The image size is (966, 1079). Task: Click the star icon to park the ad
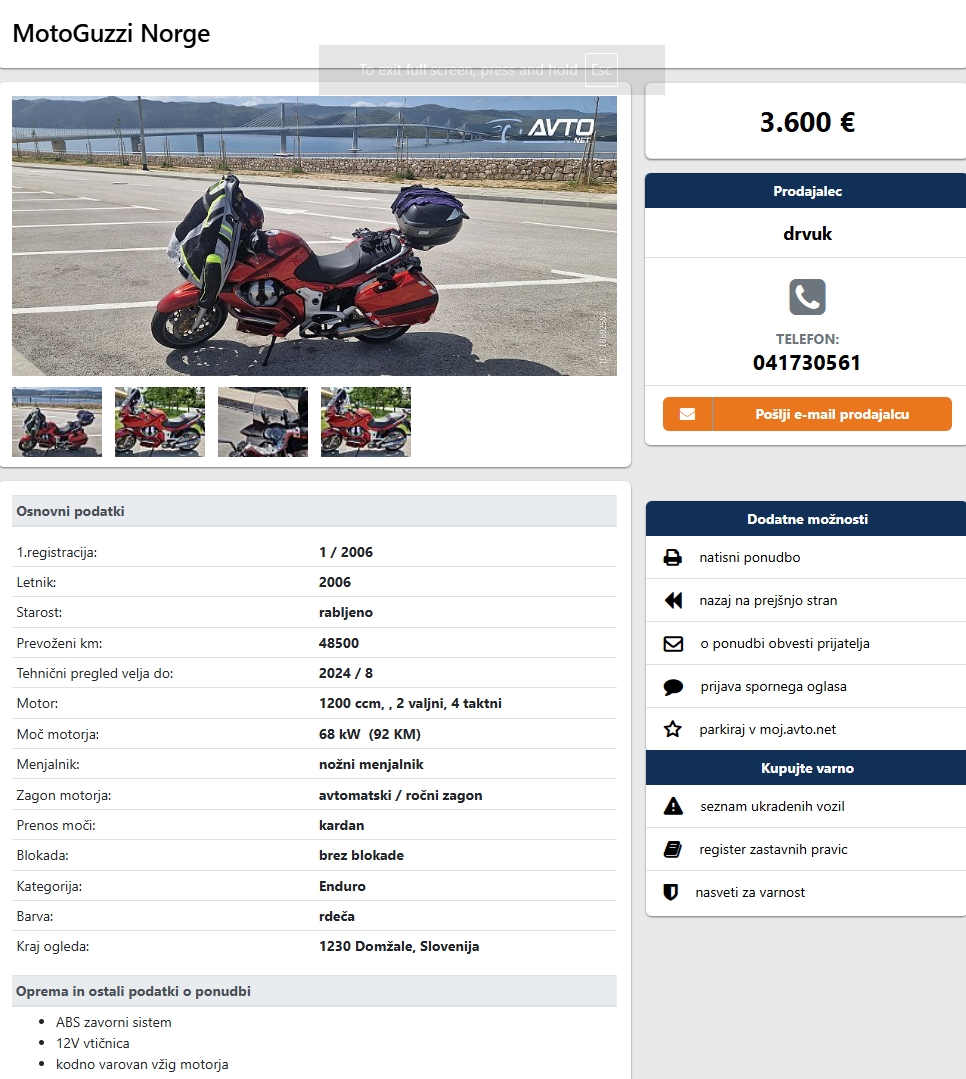(x=673, y=729)
